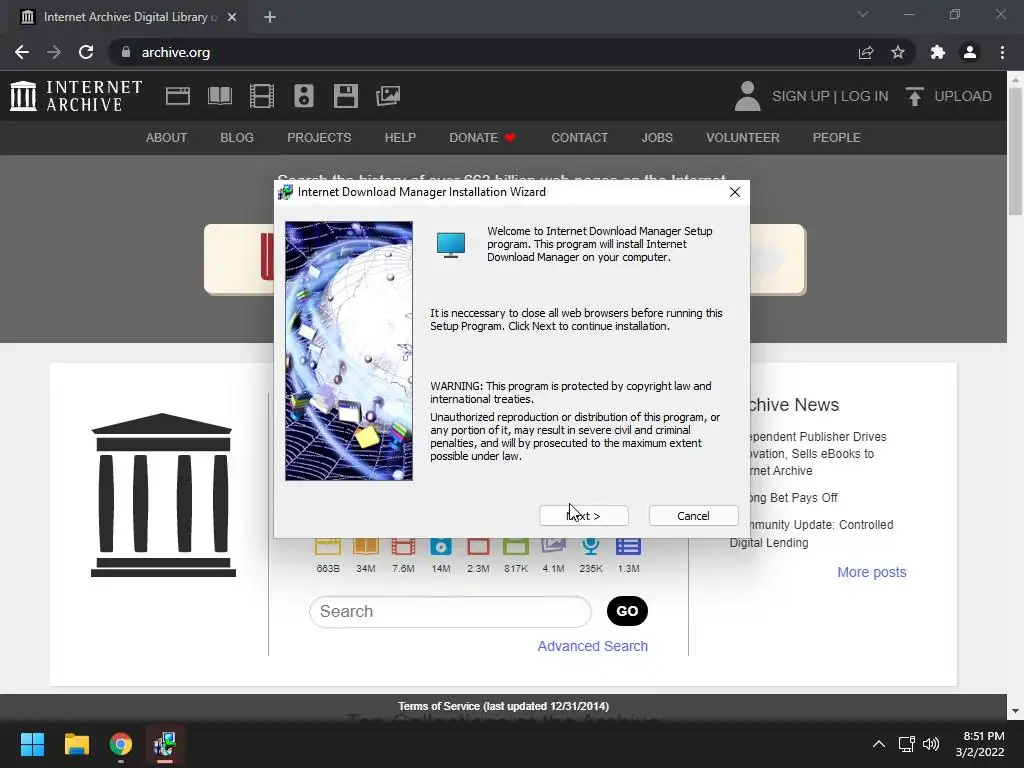Open the tab search dropdown chevron
The height and width of the screenshot is (768, 1024).
[863, 14]
